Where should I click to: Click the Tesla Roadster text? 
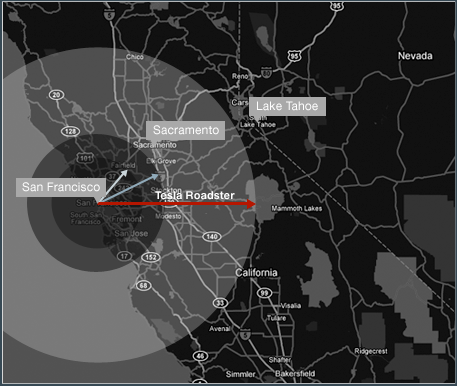[195, 195]
